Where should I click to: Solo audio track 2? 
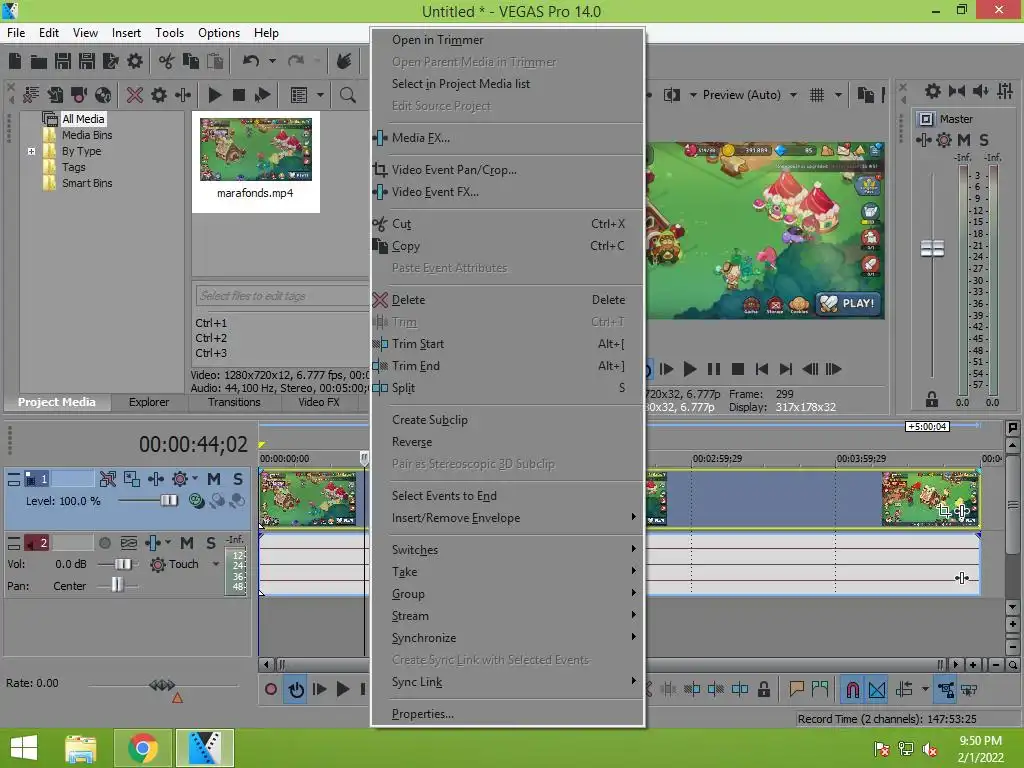210,543
